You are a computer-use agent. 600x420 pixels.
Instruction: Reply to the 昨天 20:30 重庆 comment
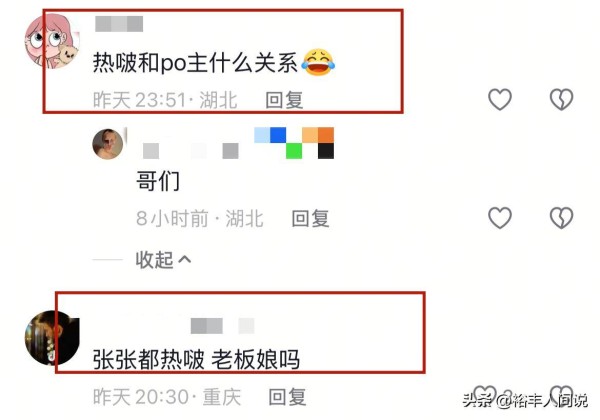pos(287,397)
